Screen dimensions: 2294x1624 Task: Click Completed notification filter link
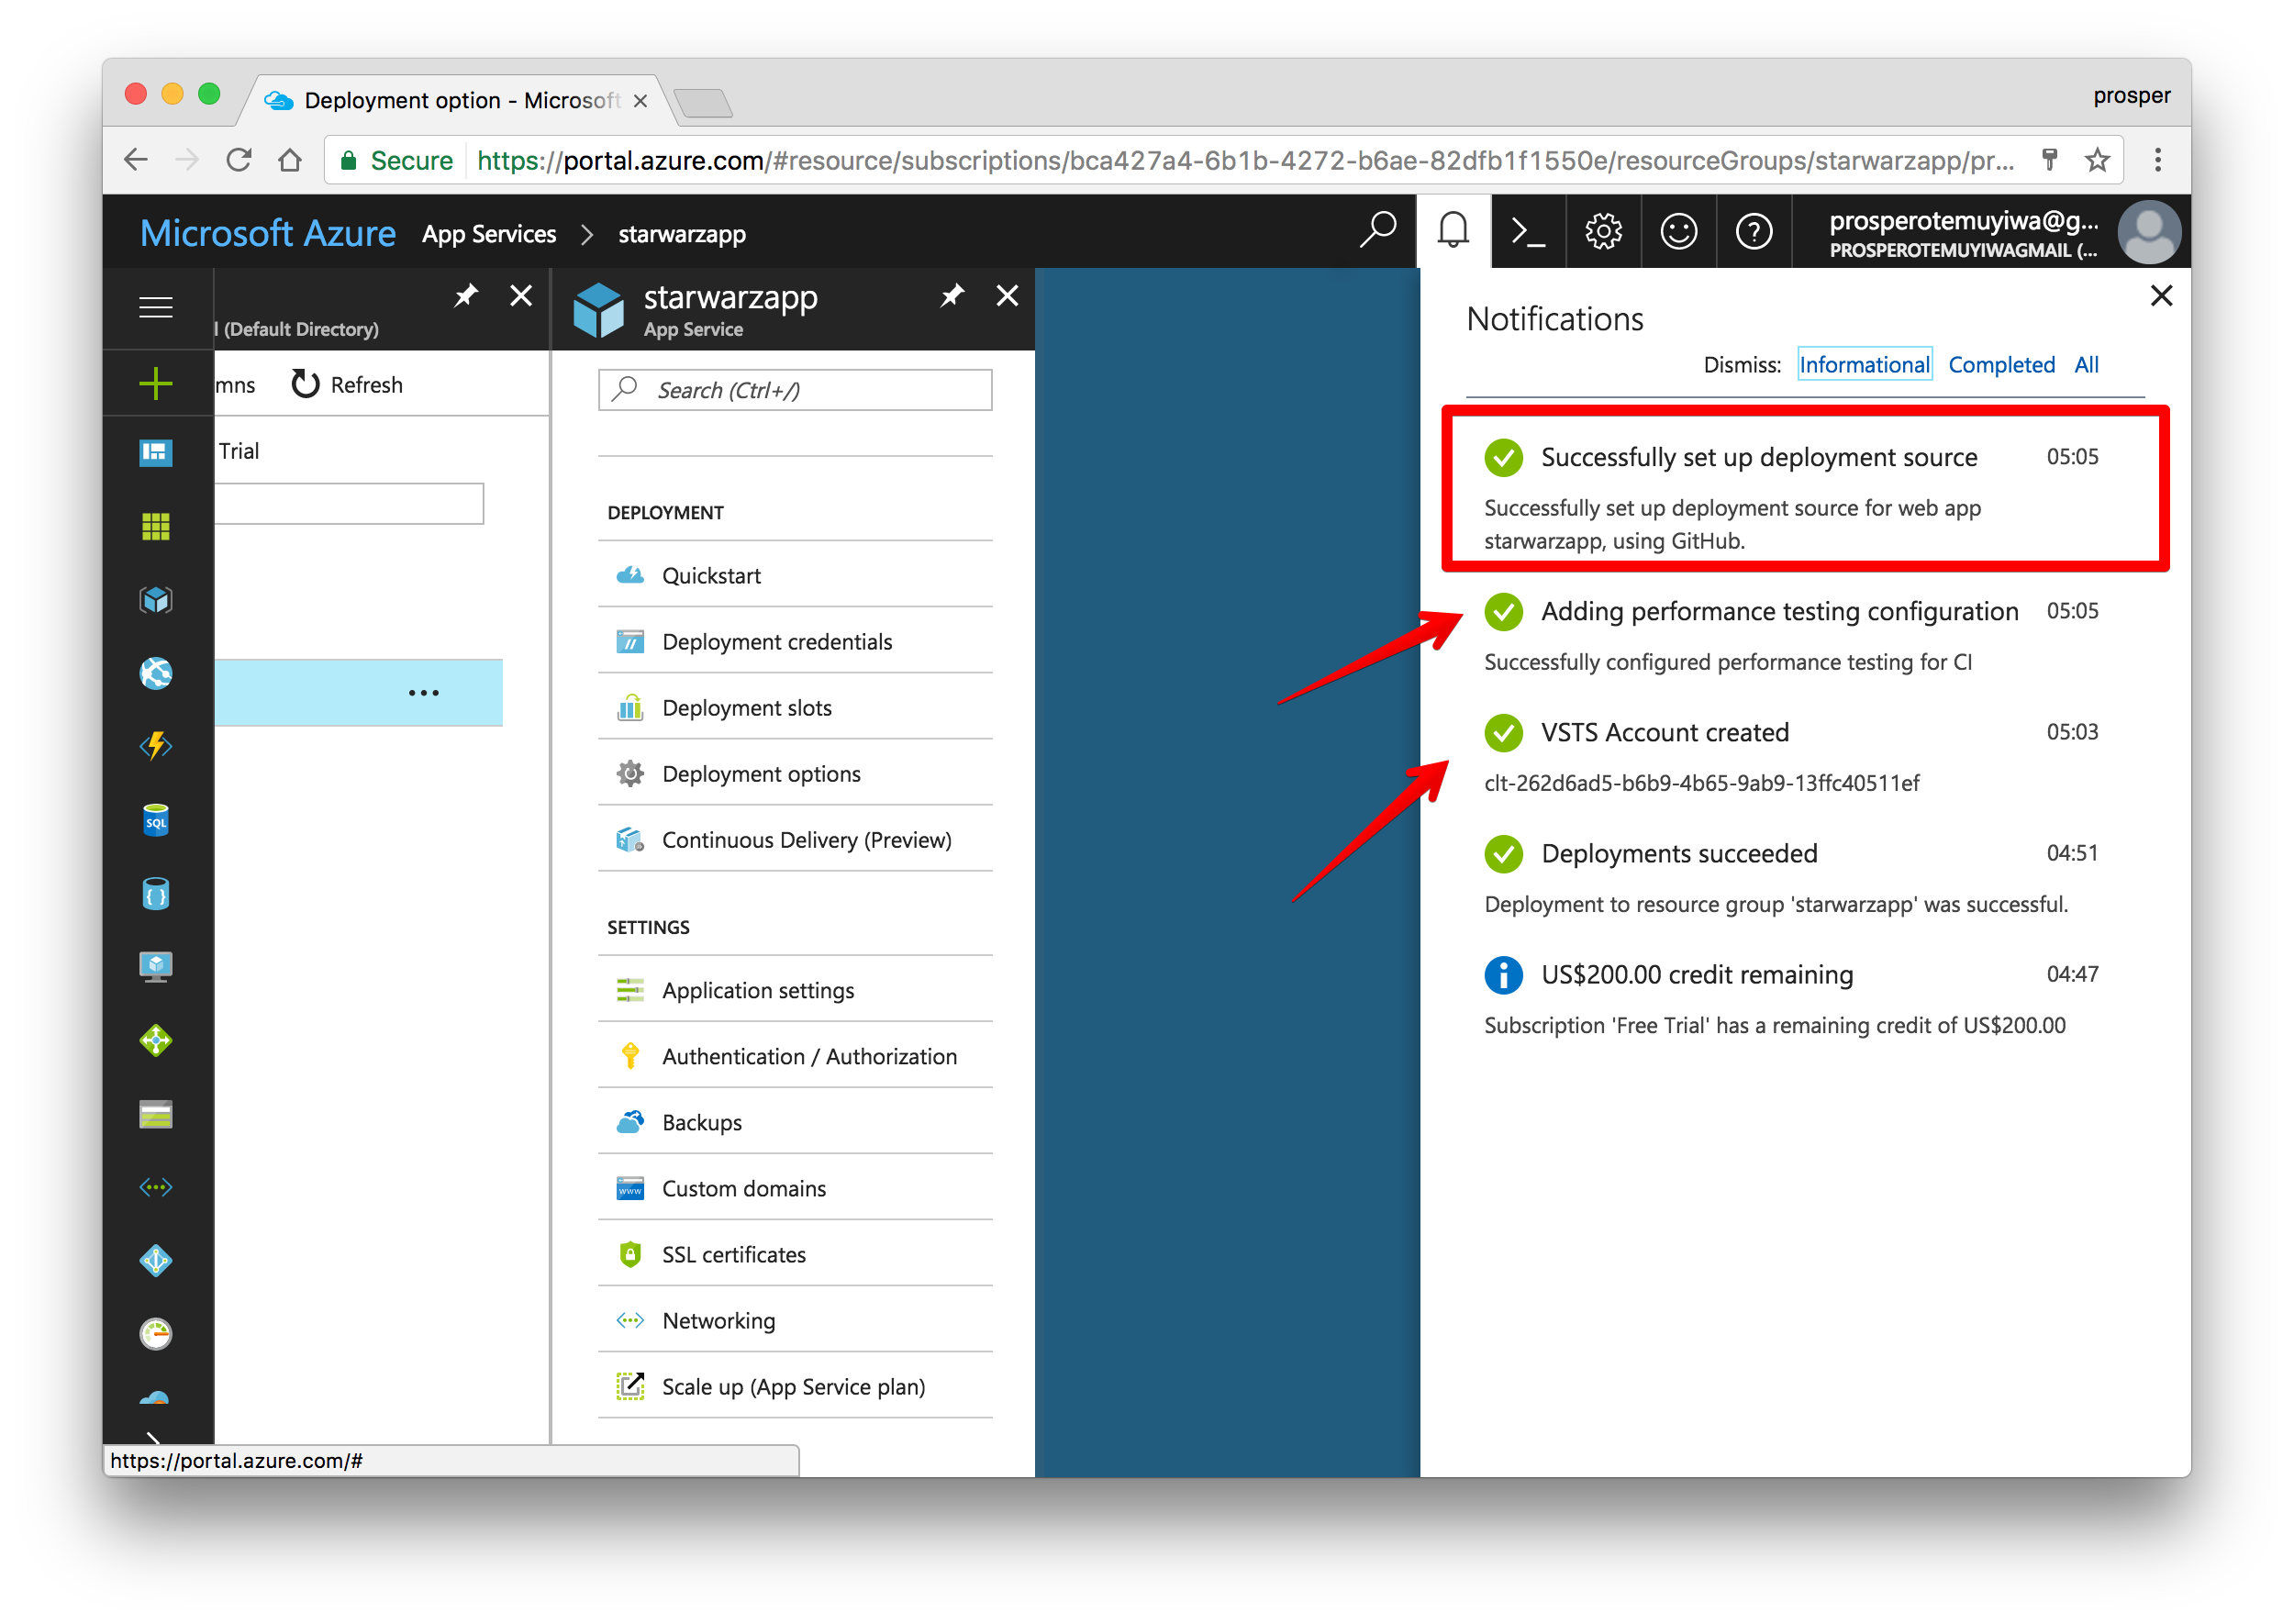tap(2004, 365)
